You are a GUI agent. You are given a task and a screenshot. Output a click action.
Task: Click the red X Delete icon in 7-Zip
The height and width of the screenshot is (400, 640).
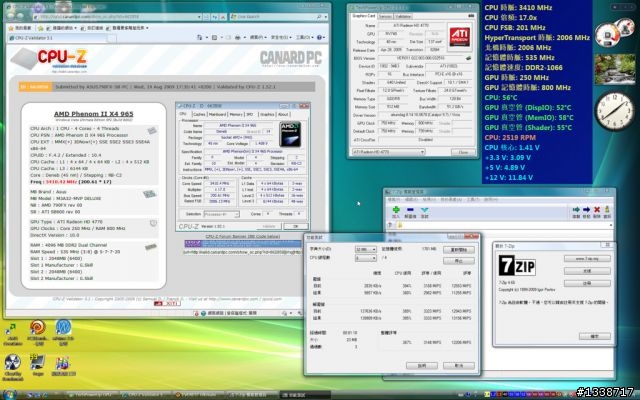click(x=597, y=210)
